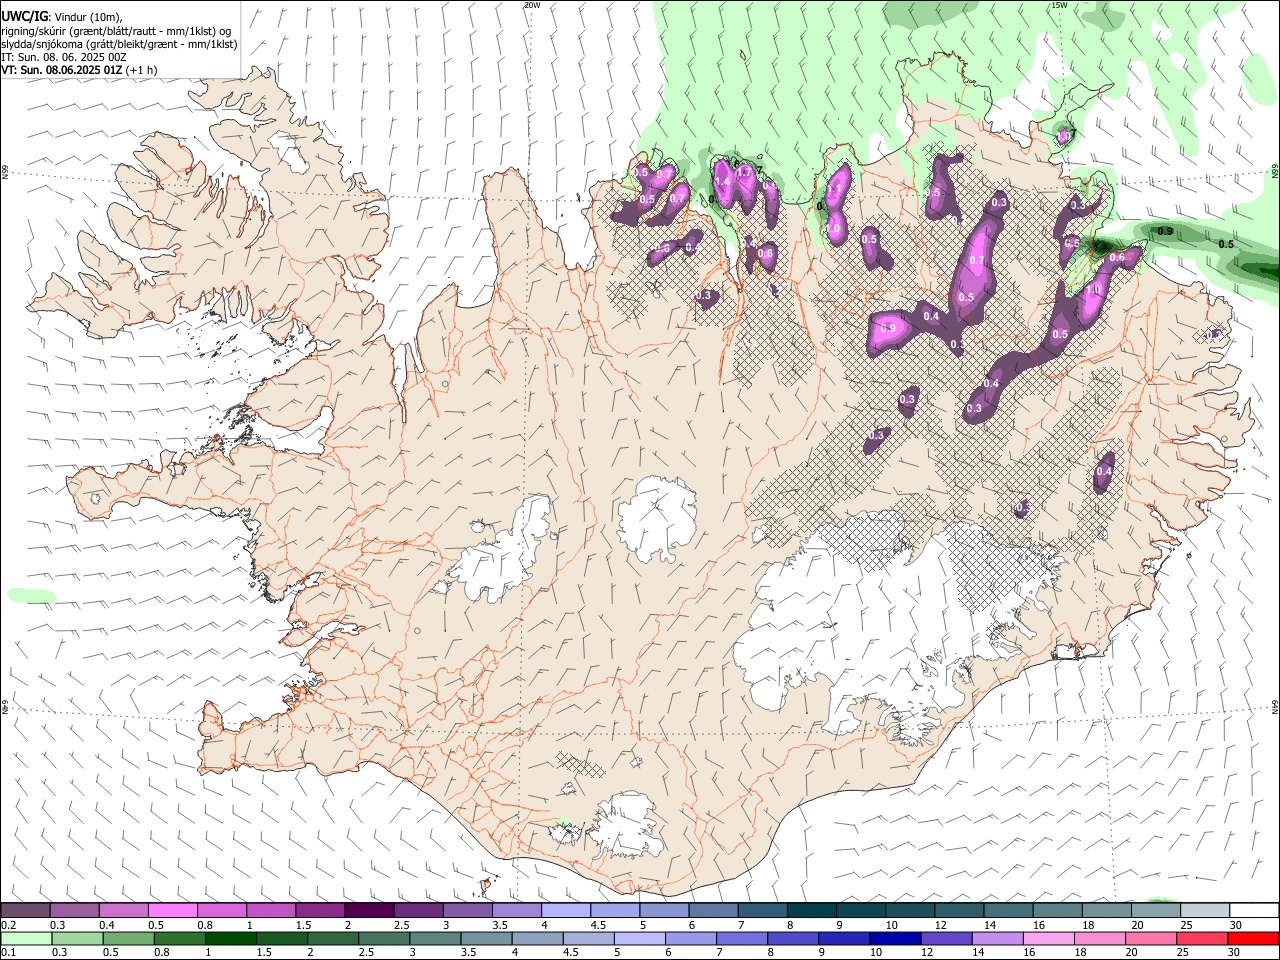Screen dimensions: 1280x960
Task: Click the 1.4 snowfall value on the north coast
Action: (720, 181)
